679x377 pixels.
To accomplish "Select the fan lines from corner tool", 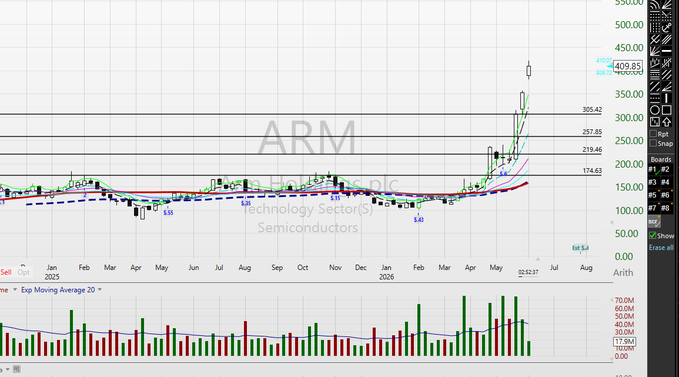I will tap(654, 51).
